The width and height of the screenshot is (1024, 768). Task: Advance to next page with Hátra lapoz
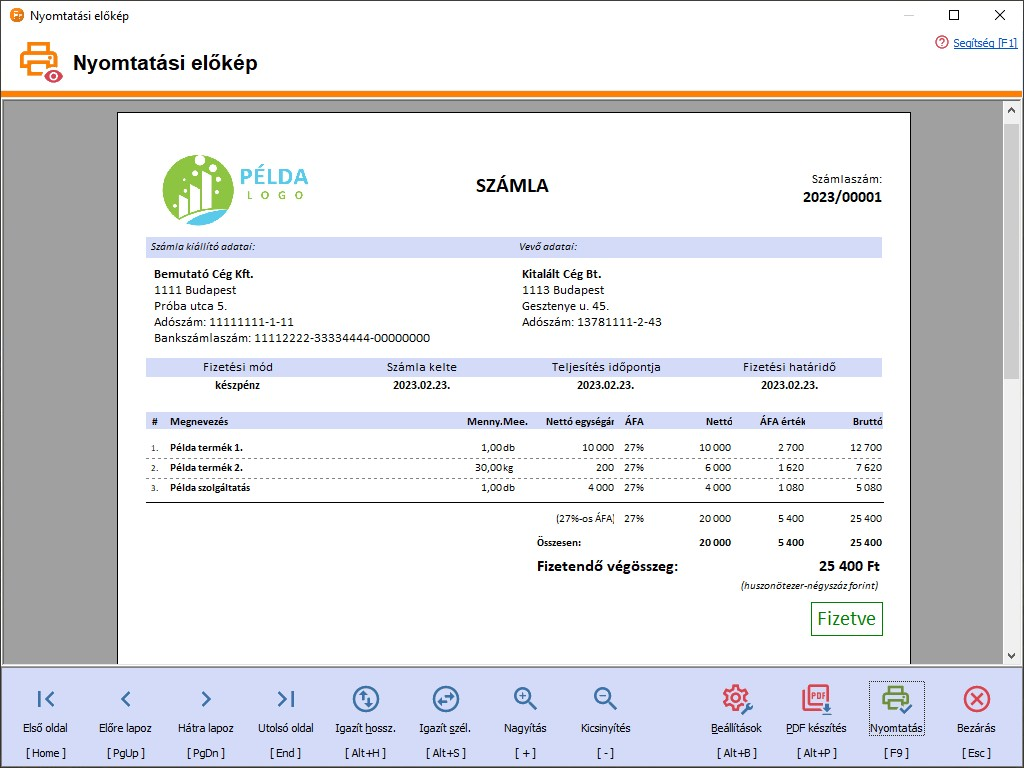205,699
